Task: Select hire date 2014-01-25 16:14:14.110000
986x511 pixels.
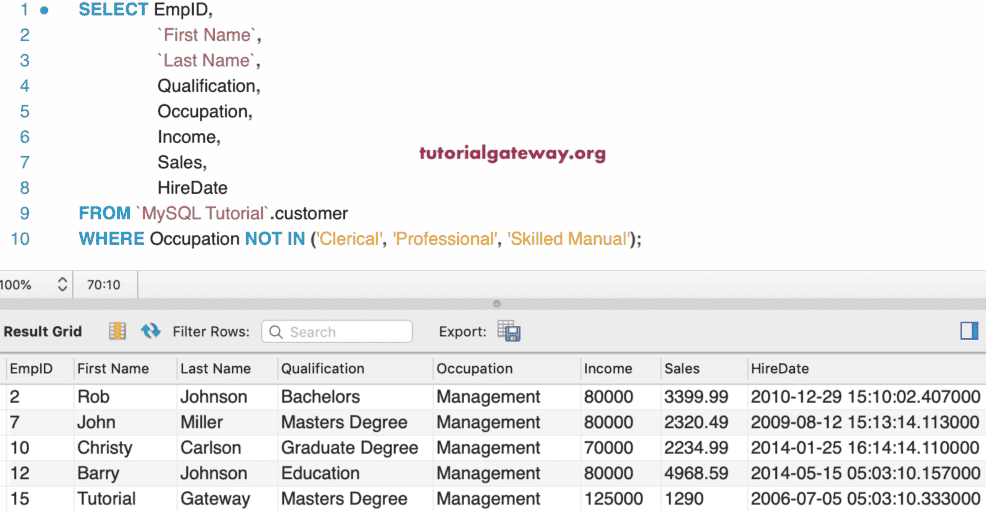Action: click(x=865, y=448)
